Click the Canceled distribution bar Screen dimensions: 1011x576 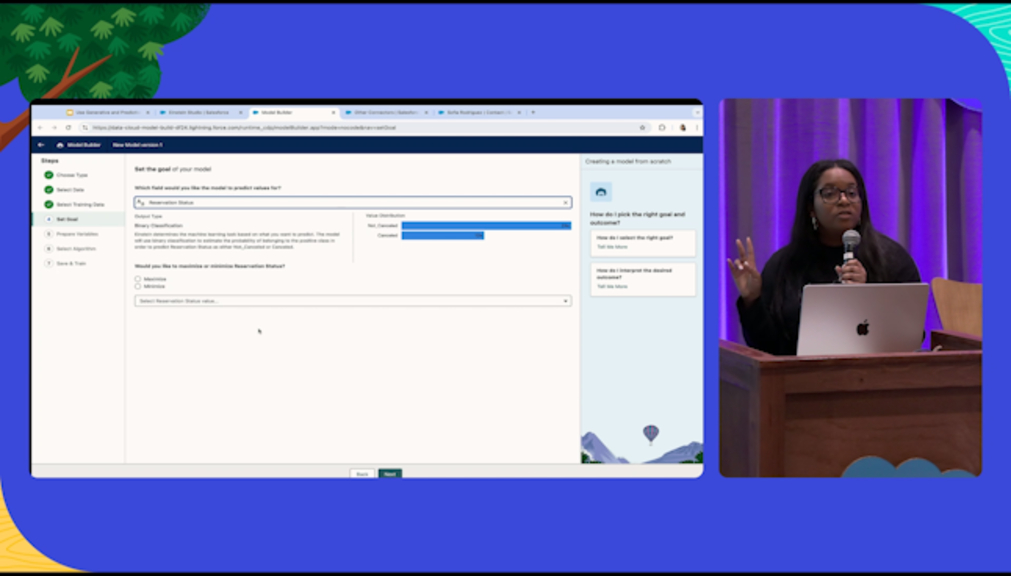[x=442, y=235]
